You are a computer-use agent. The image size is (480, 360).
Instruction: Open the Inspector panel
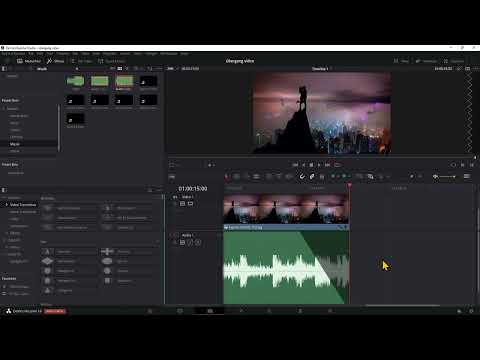[x=454, y=61]
